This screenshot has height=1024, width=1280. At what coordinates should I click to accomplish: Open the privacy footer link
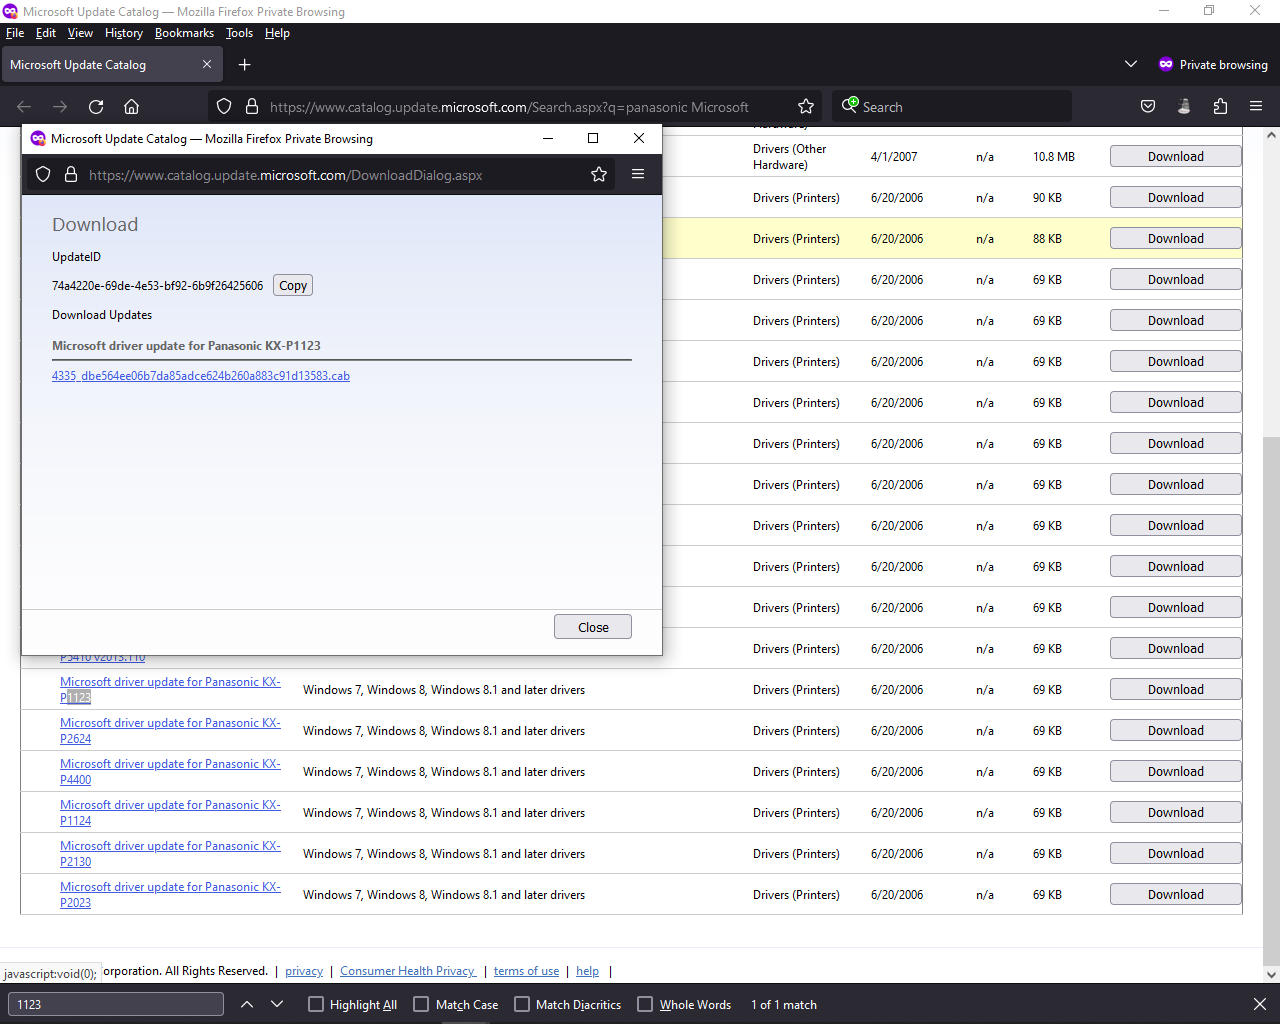(x=304, y=971)
